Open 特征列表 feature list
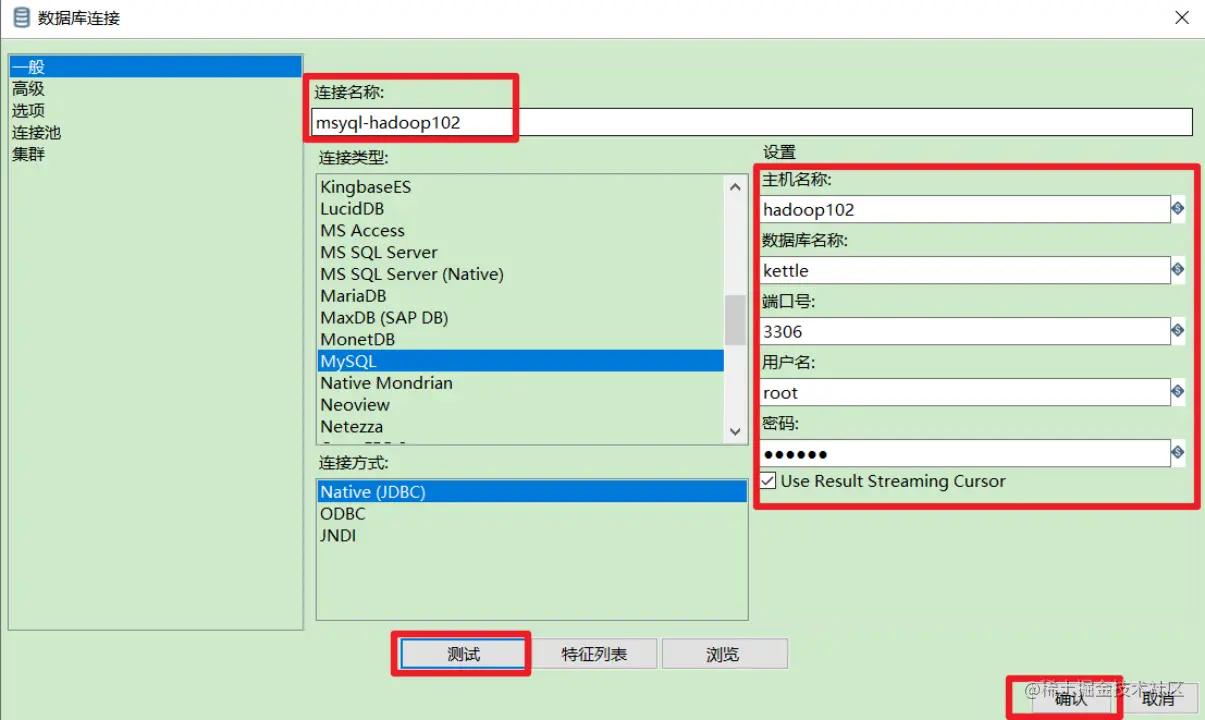1205x720 pixels. (594, 654)
